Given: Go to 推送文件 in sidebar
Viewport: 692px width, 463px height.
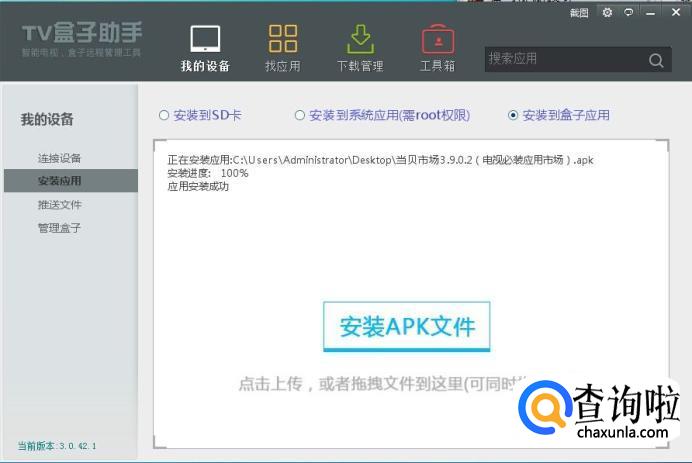Looking at the screenshot, I should 59,205.
